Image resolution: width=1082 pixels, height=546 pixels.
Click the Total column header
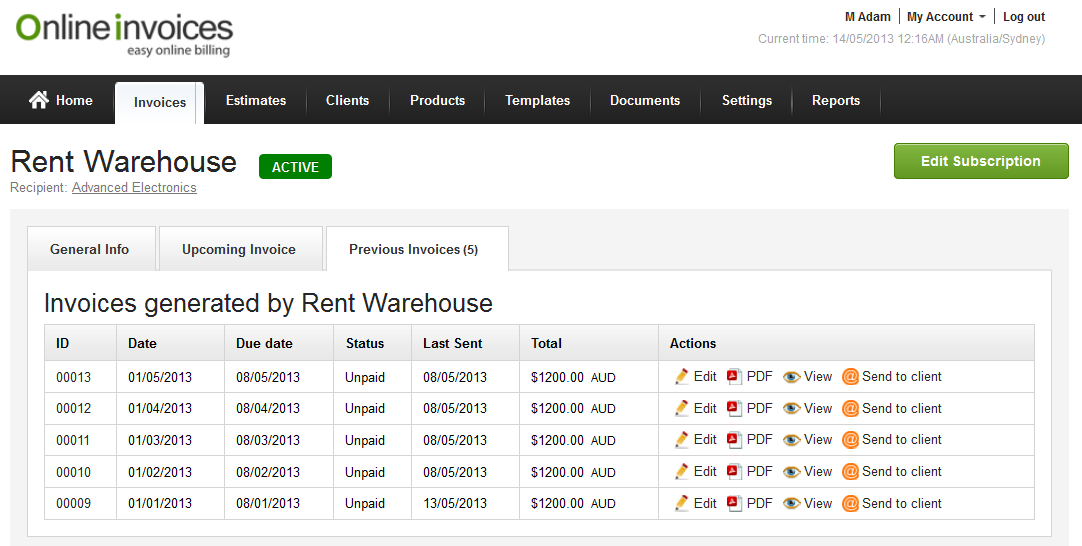pyautogui.click(x=546, y=343)
